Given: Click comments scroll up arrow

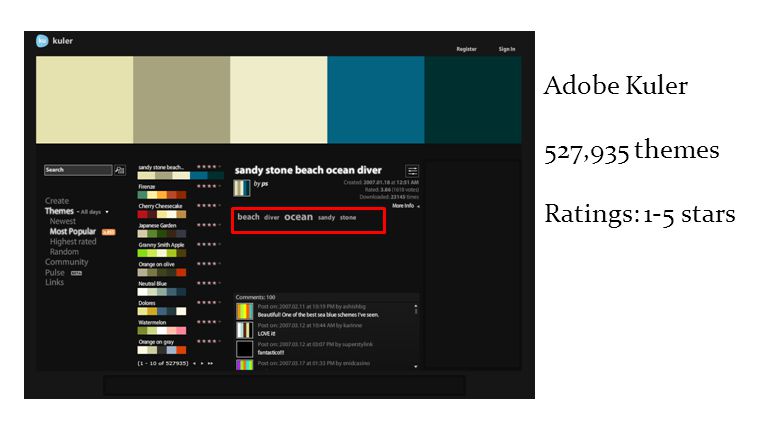Looking at the screenshot, I should click(416, 307).
